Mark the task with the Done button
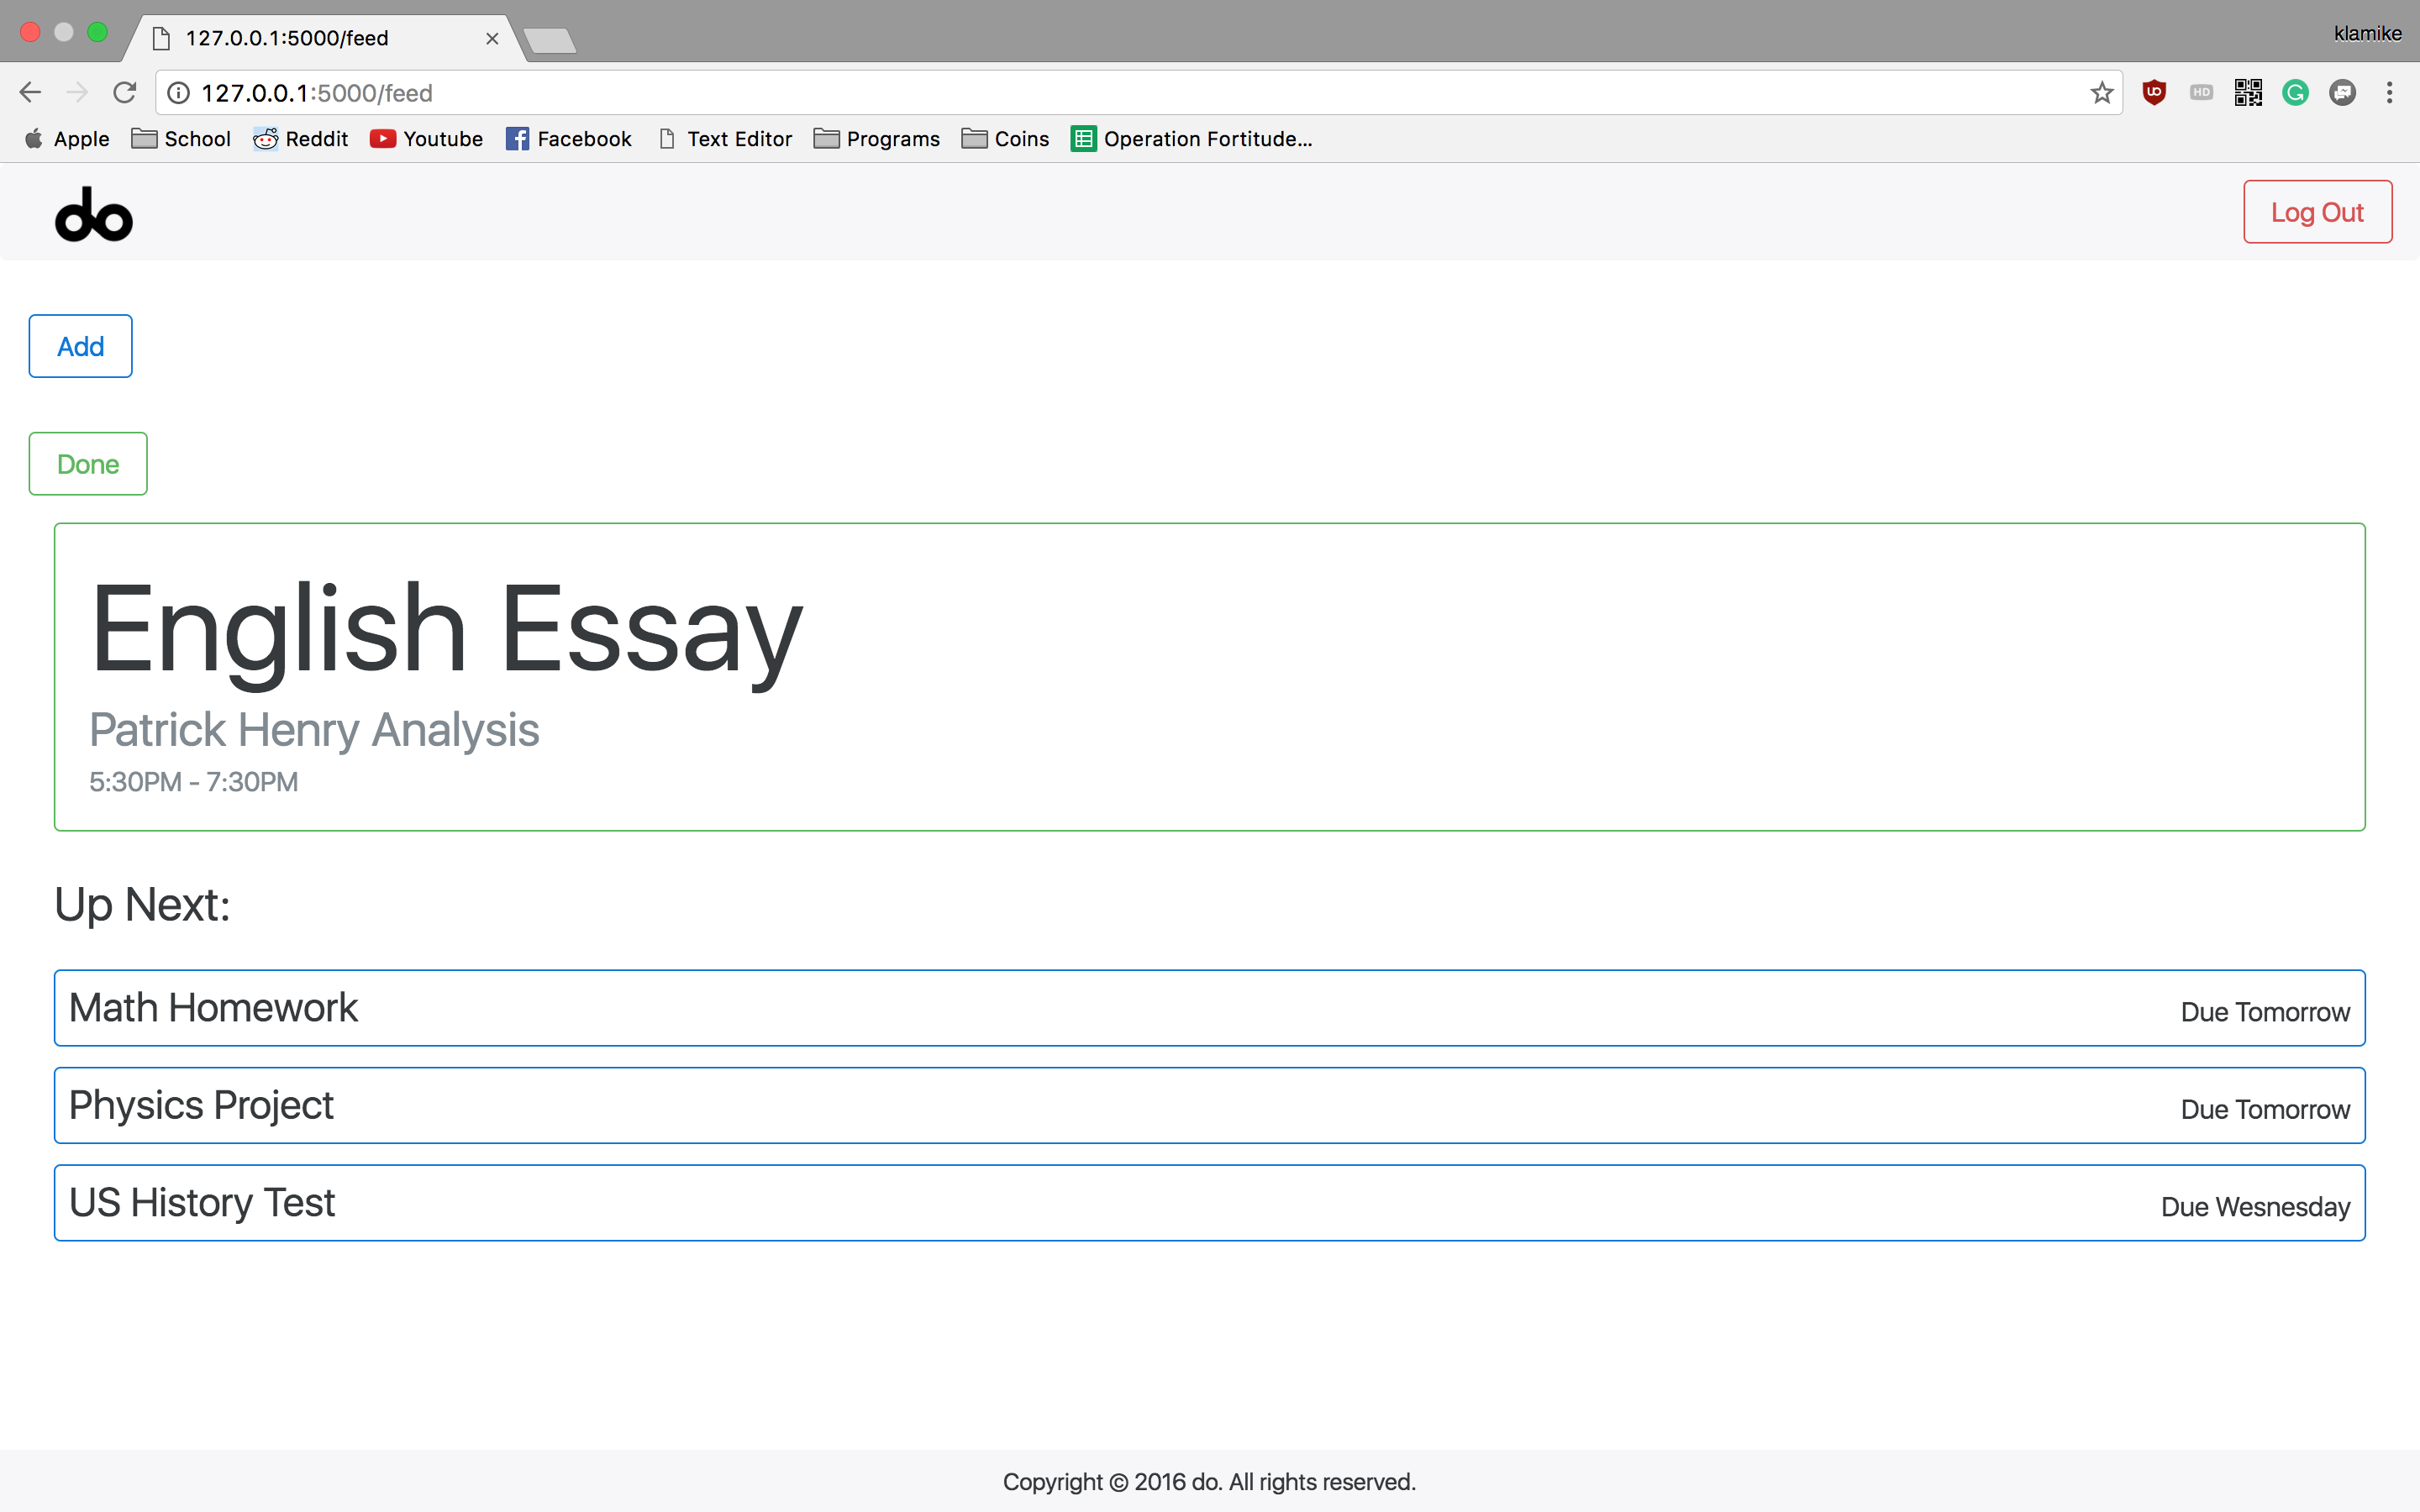Image resolution: width=2420 pixels, height=1512 pixels. tap(88, 464)
